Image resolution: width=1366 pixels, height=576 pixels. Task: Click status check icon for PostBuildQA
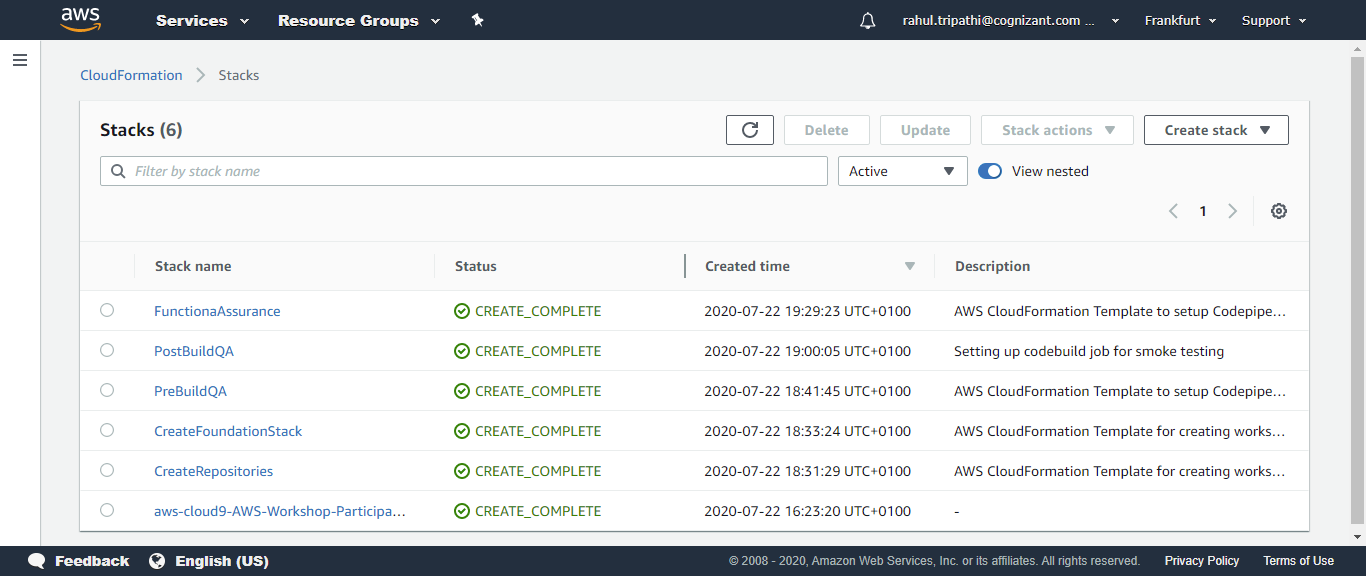pyautogui.click(x=462, y=351)
